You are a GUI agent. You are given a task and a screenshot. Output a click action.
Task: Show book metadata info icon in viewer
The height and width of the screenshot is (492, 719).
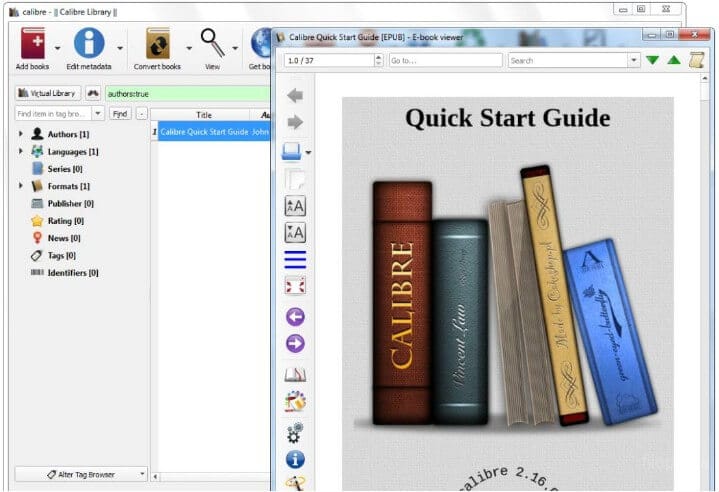(x=295, y=459)
